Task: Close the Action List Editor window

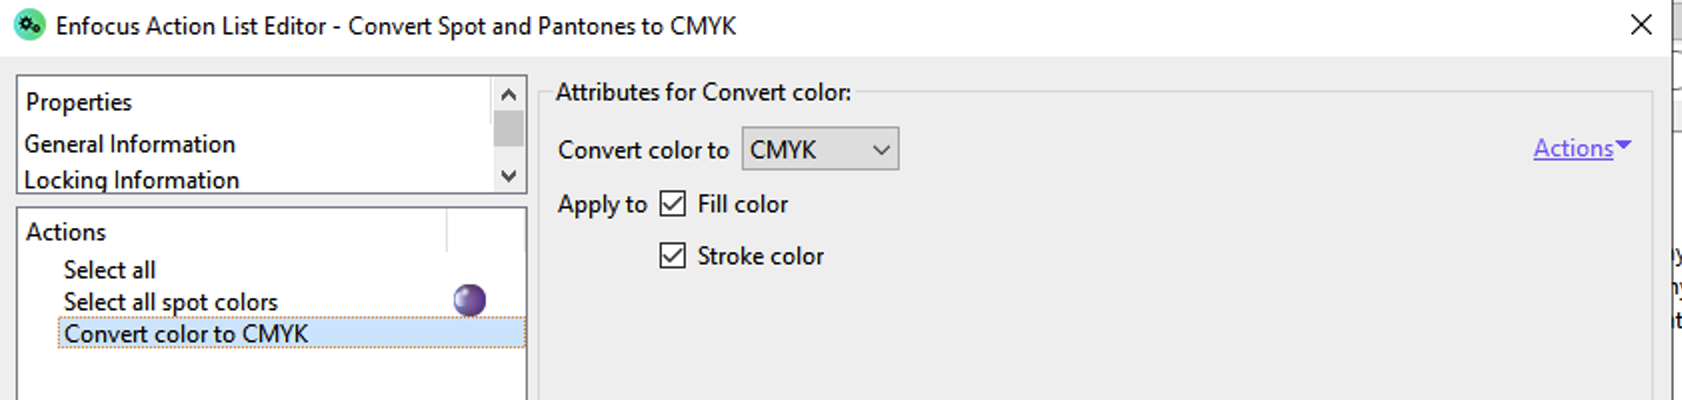Action: click(1641, 25)
